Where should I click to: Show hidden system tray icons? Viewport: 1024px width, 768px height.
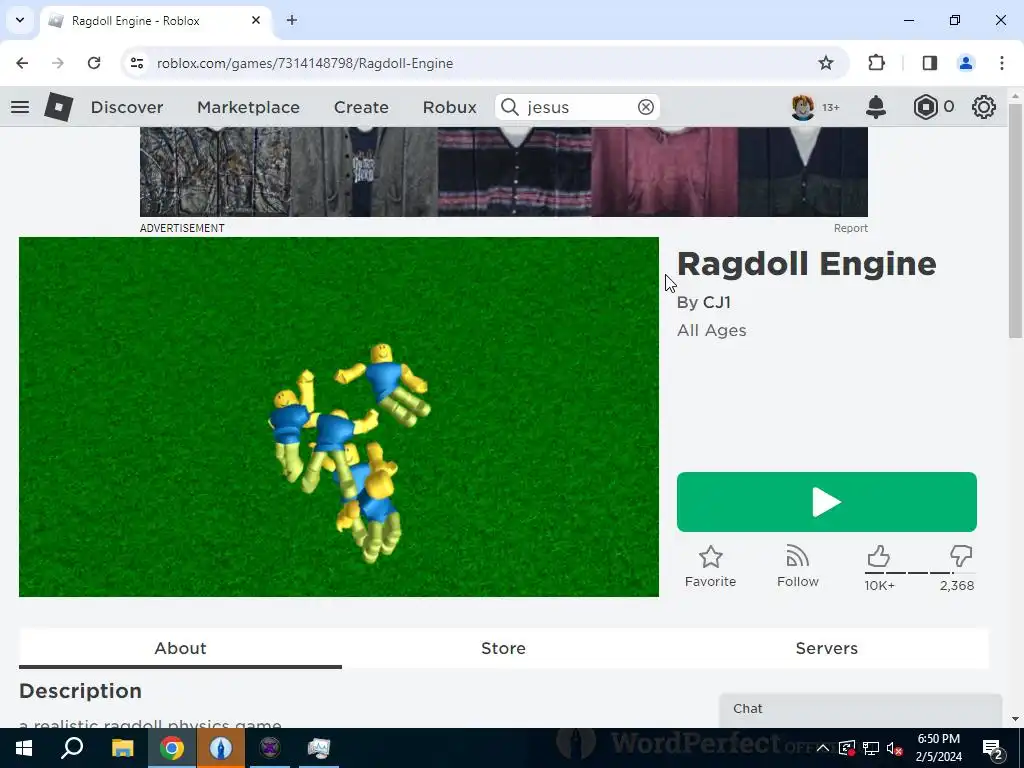pos(823,748)
